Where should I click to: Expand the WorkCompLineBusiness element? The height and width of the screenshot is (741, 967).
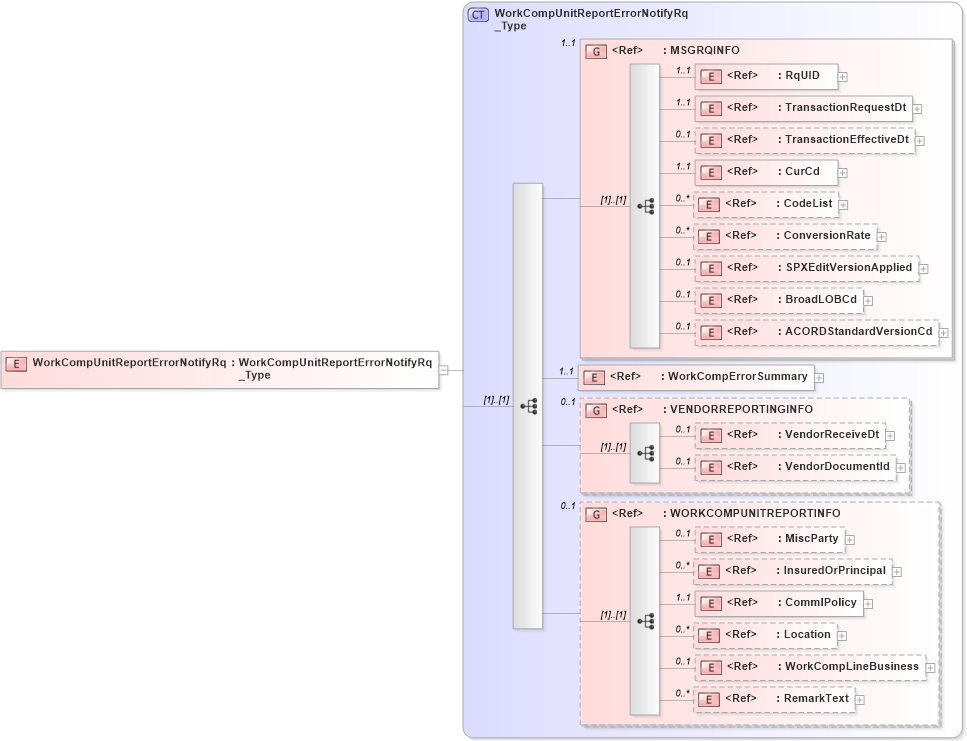click(x=930, y=666)
